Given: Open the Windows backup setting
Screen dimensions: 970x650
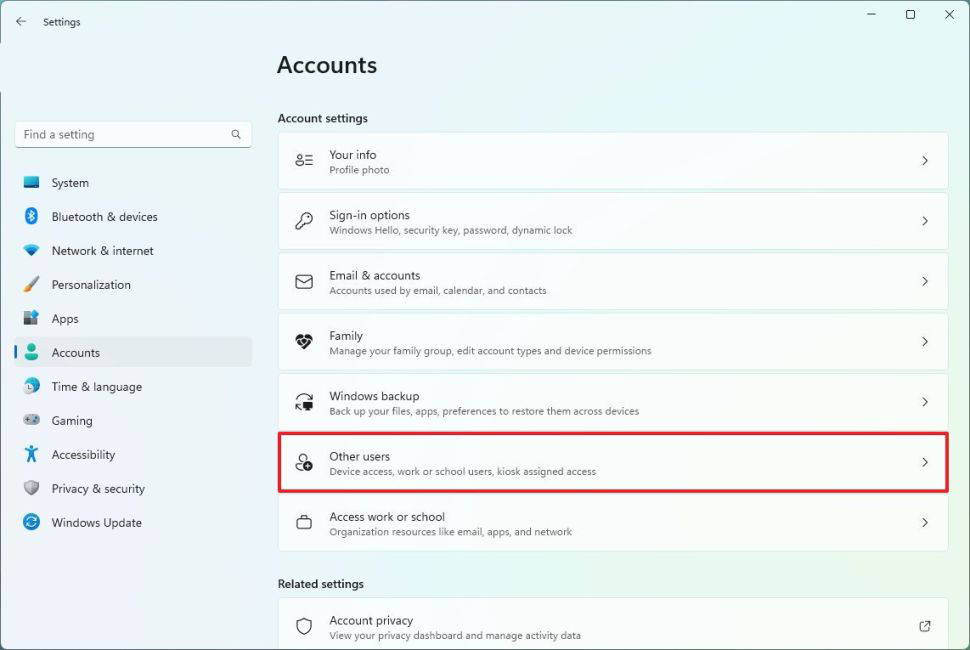Looking at the screenshot, I should pos(612,402).
